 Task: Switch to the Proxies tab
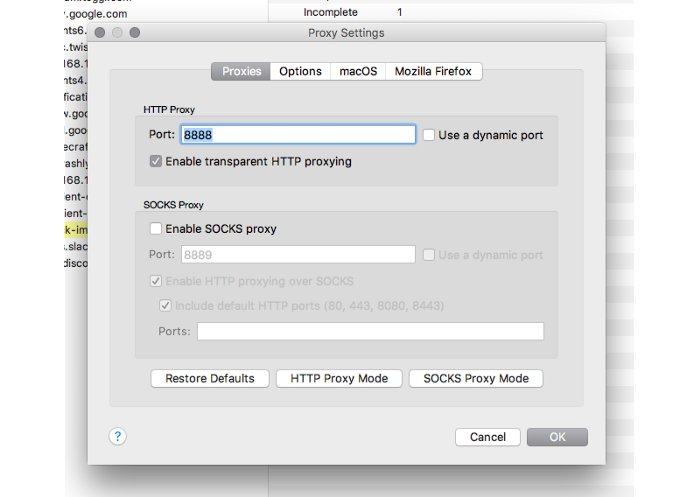tap(241, 71)
